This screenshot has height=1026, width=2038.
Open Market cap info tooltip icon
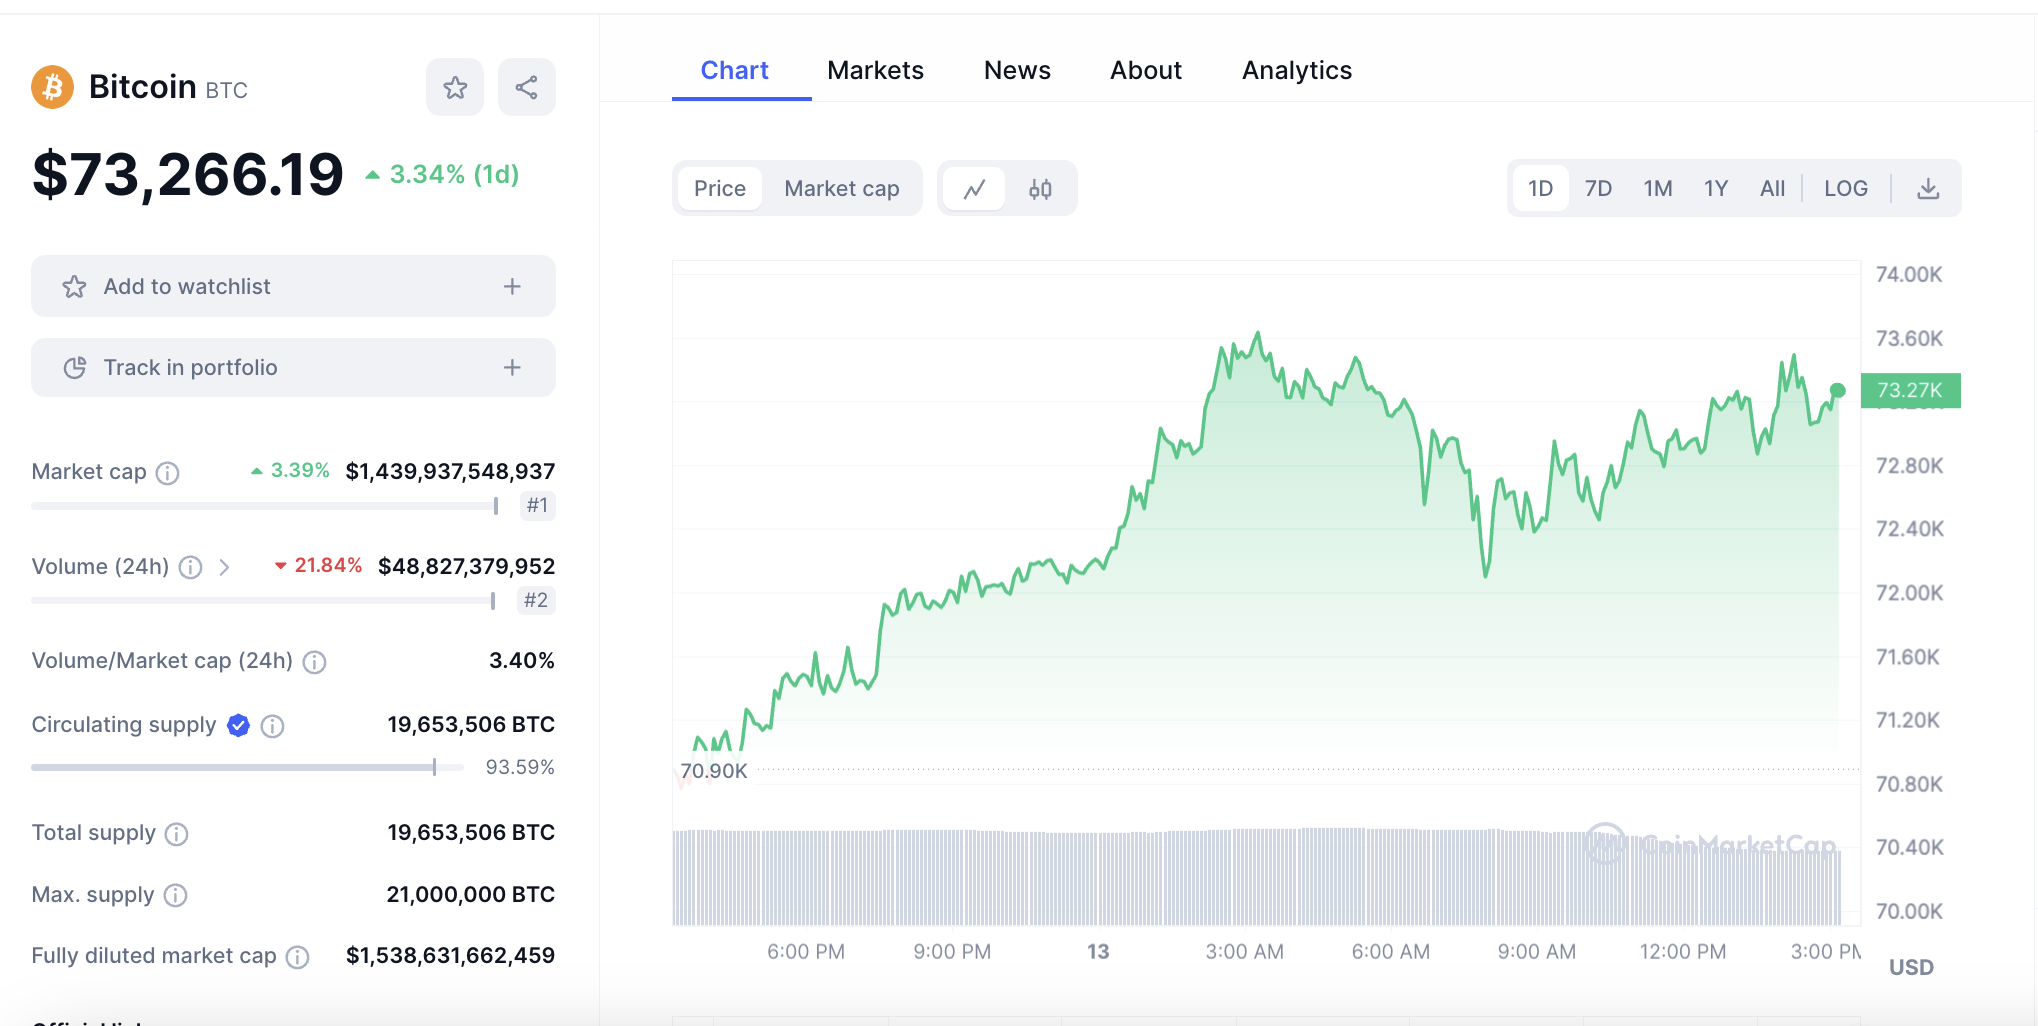pos(168,473)
